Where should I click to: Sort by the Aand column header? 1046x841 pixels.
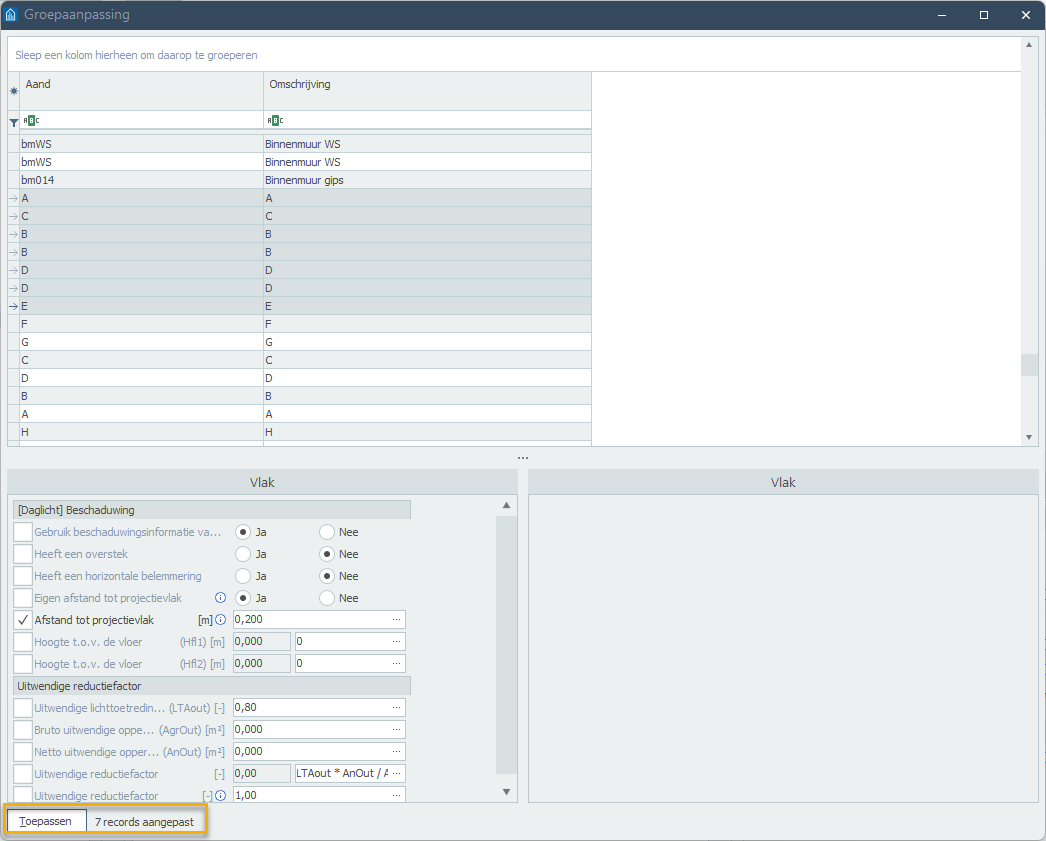coord(140,85)
